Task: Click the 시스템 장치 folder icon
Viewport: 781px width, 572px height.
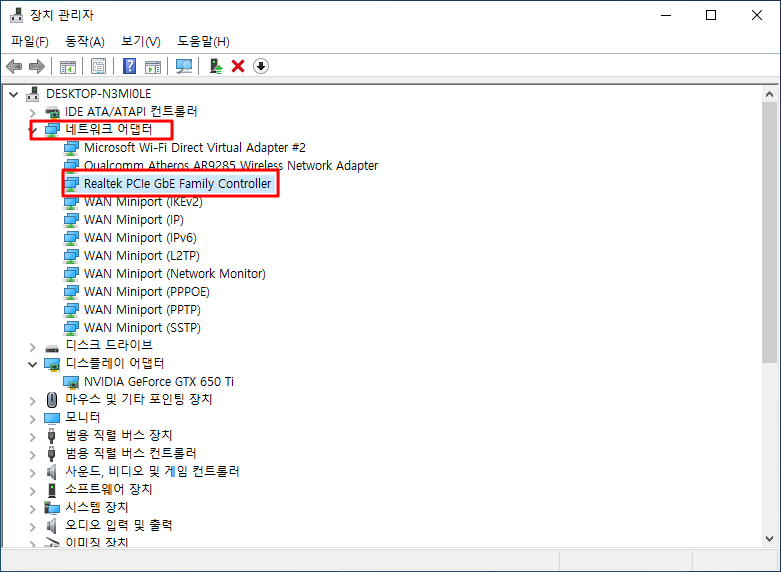Action: [x=52, y=508]
